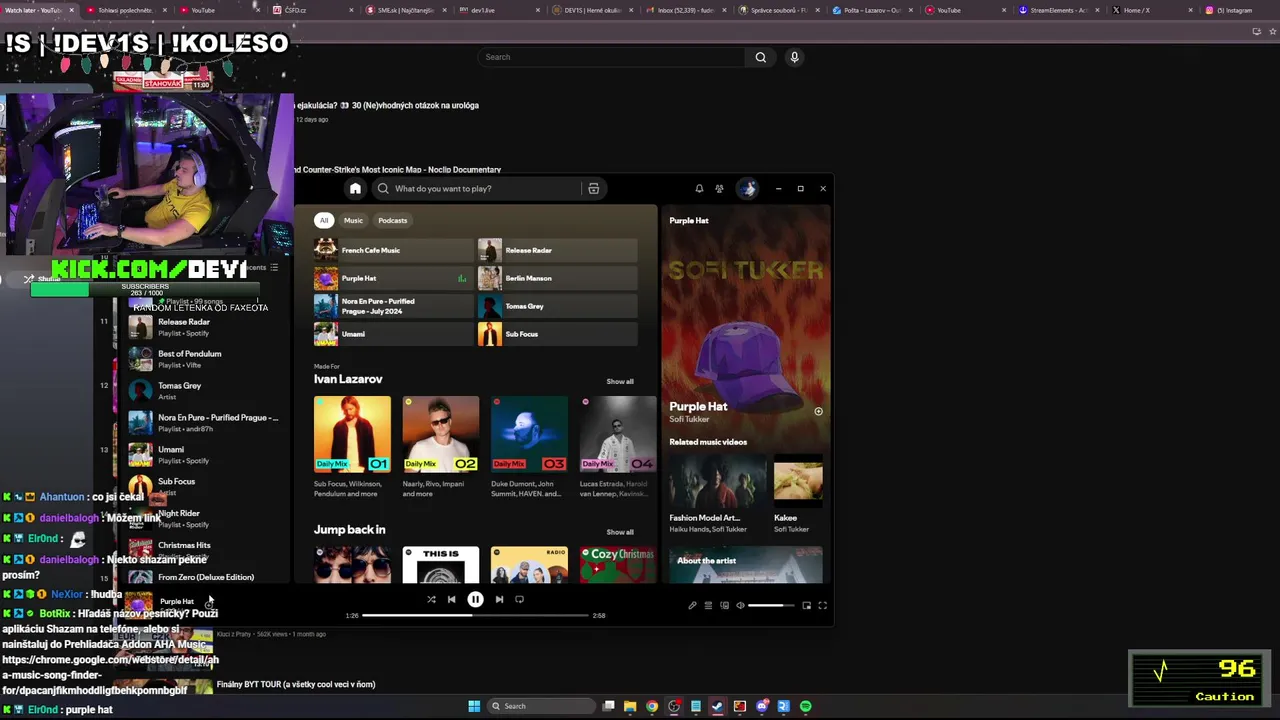The image size is (1280, 720).
Task: Open the Spotify profile avatar menu
Action: tap(747, 188)
